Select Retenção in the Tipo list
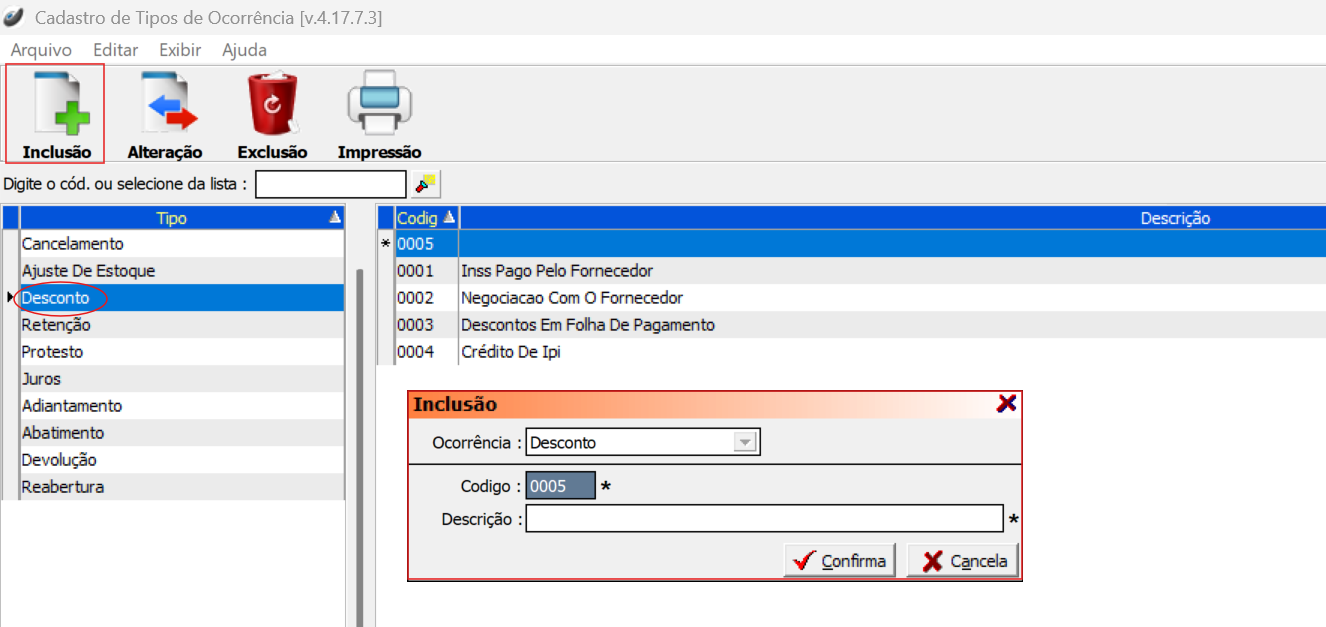The height and width of the screenshot is (627, 1326). pos(56,325)
